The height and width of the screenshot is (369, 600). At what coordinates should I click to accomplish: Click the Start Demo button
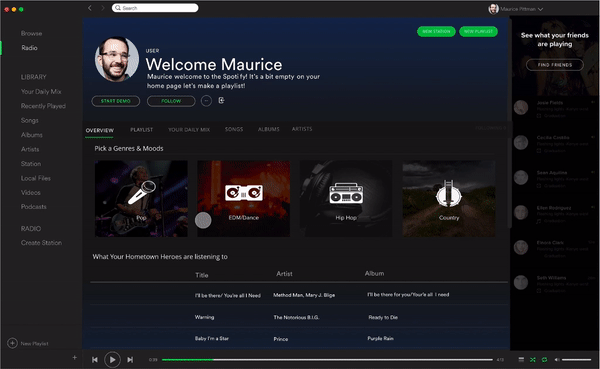tap(116, 101)
